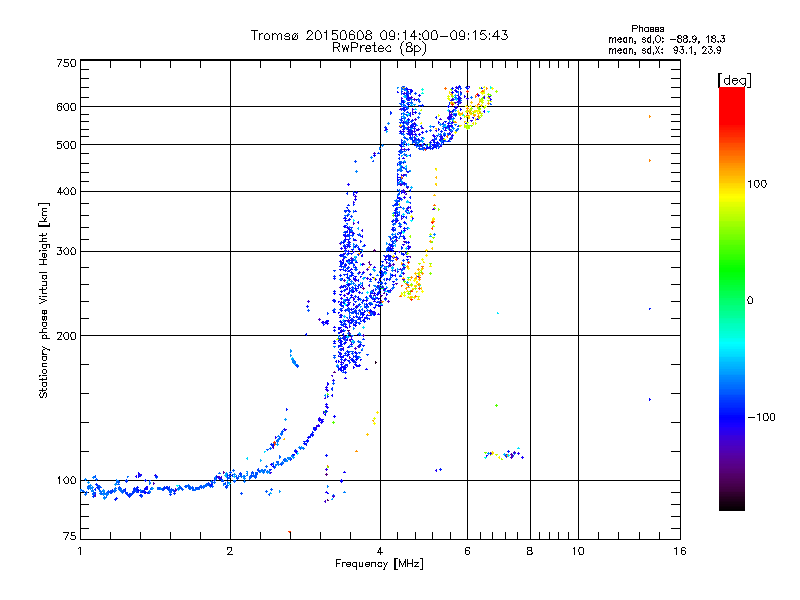Viewport: 800px width, 600px height.
Task: Click the y-axis tick label '600'
Action: pyautogui.click(x=66, y=107)
